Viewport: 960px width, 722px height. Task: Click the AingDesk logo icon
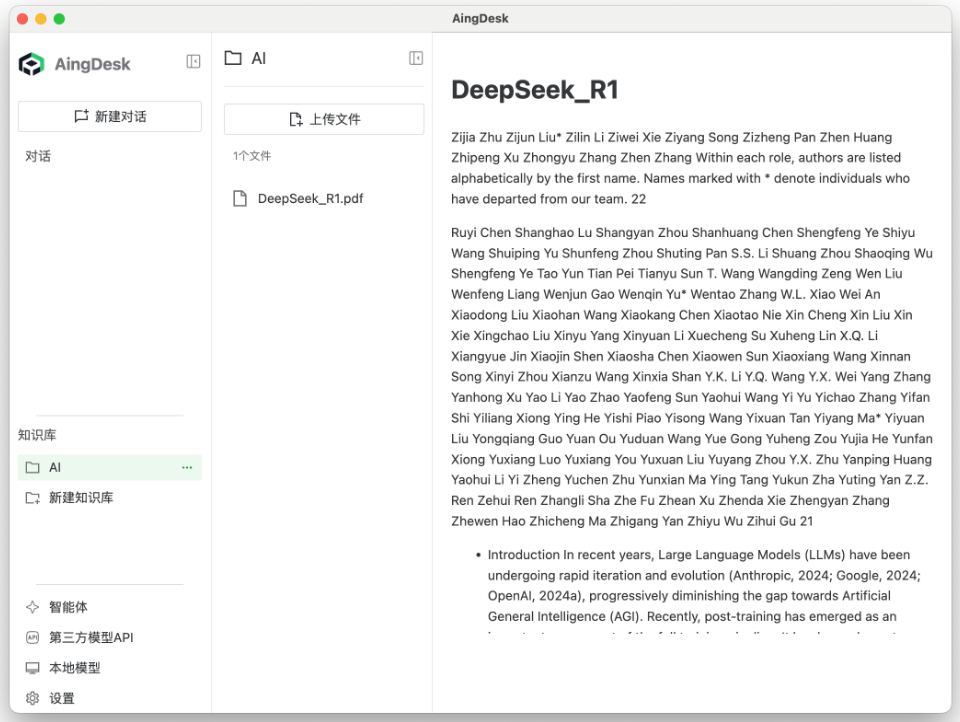pos(32,64)
